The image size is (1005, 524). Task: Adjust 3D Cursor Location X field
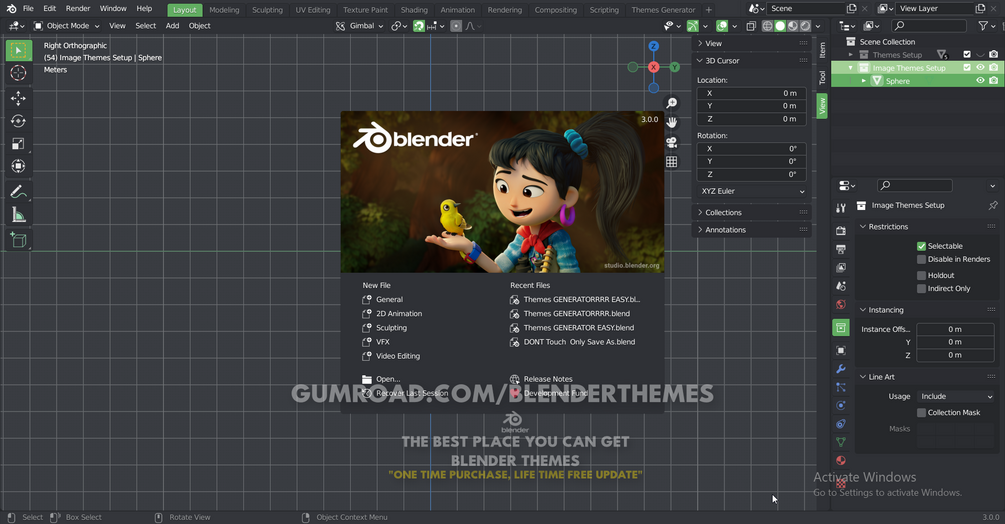pyautogui.click(x=751, y=94)
